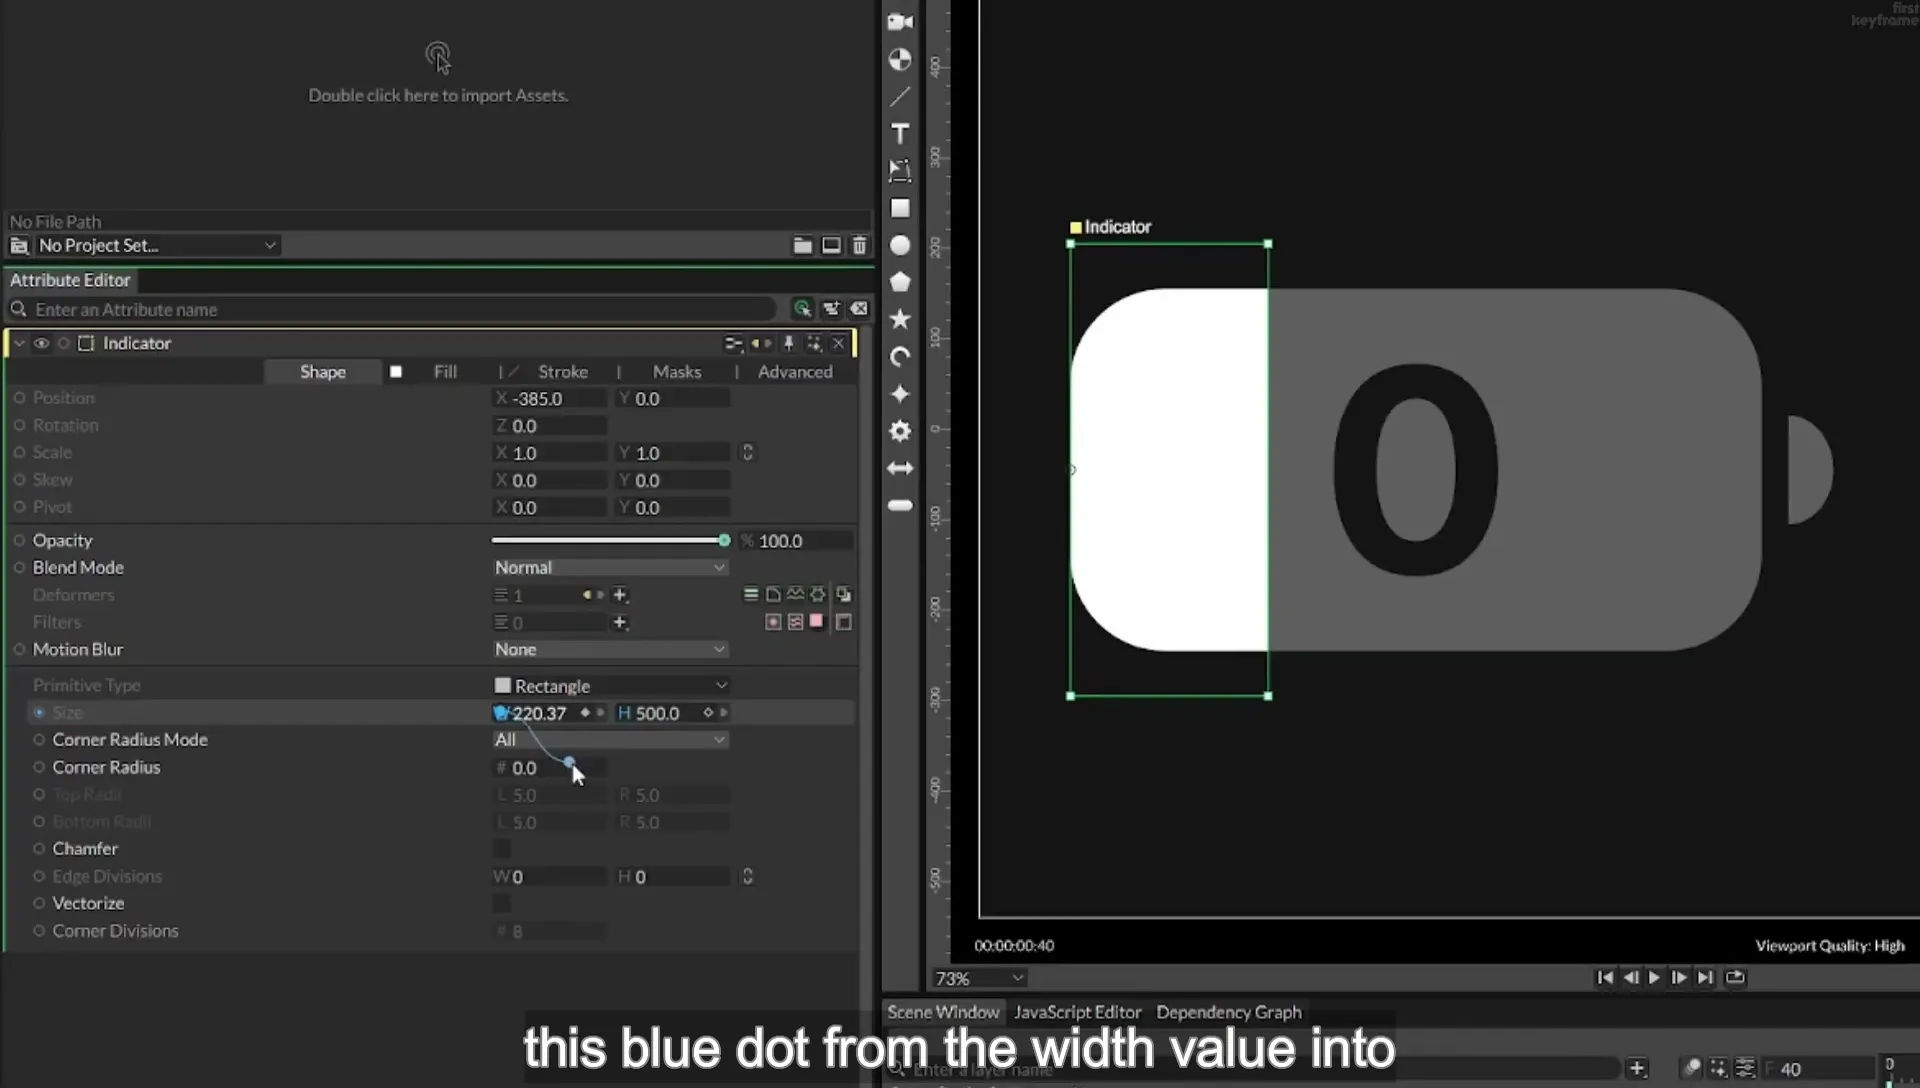Viewport: 1920px width, 1088px height.
Task: Enable the Chamfer checkbox
Action: coord(501,849)
